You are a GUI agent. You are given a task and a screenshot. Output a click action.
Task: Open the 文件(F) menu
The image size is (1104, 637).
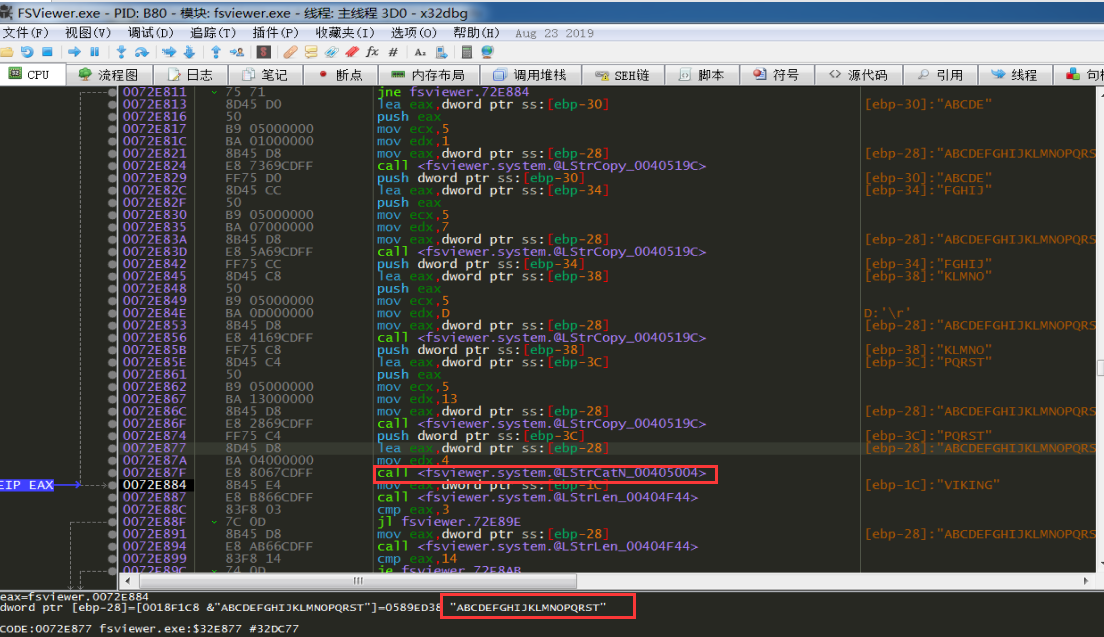pyautogui.click(x=25, y=32)
